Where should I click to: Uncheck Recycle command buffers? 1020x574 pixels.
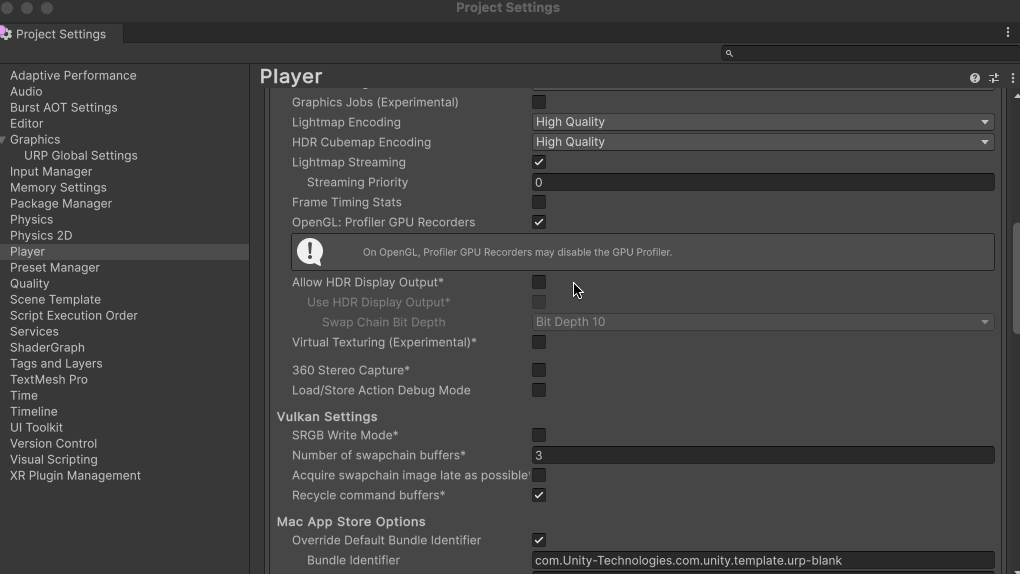(x=539, y=495)
